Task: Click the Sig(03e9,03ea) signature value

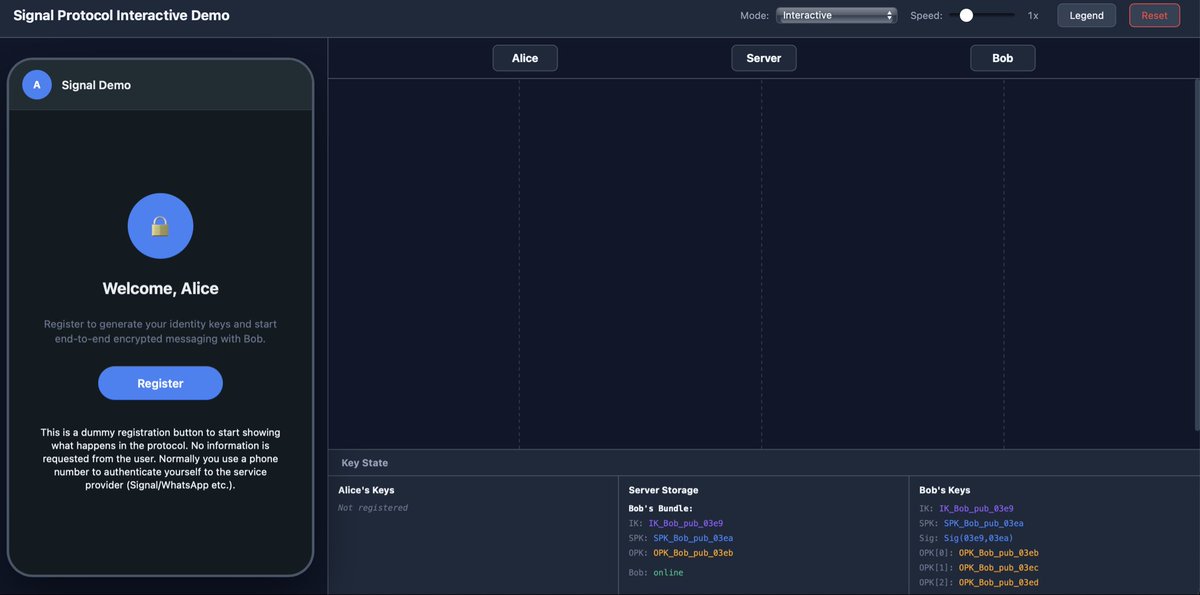Action: coord(979,538)
